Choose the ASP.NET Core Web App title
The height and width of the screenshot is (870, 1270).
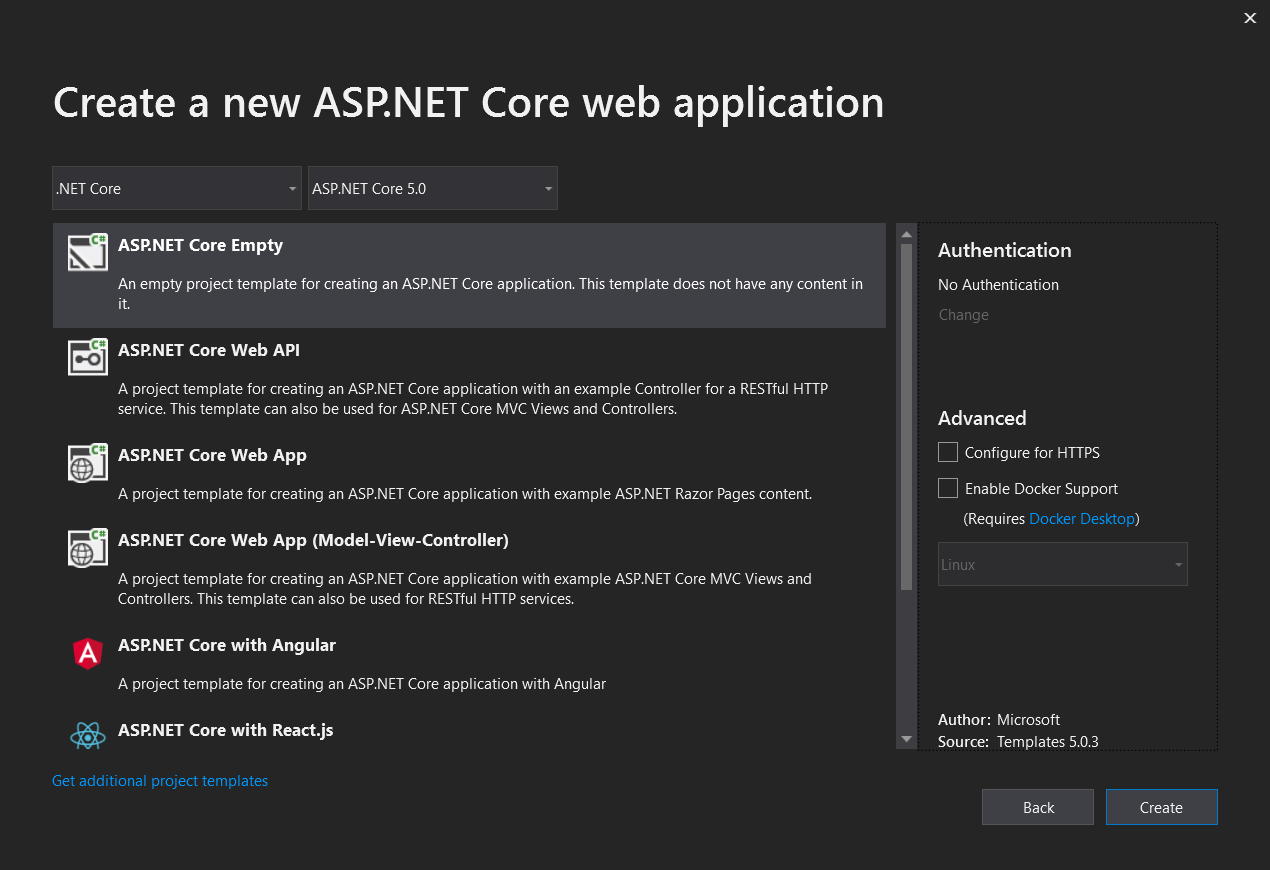212,455
